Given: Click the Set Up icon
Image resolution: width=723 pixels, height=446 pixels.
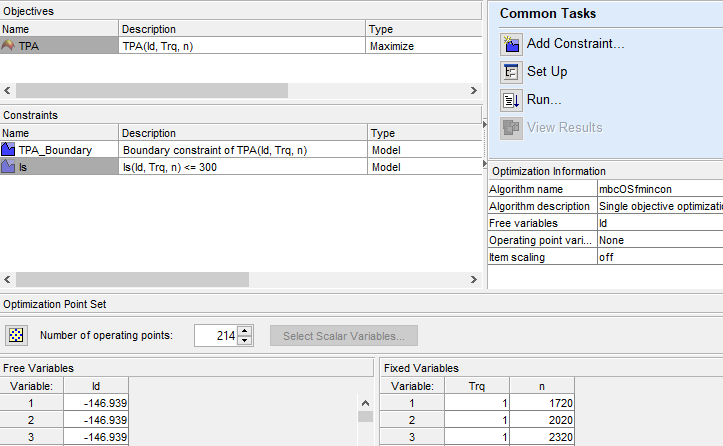Looking at the screenshot, I should 511,72.
